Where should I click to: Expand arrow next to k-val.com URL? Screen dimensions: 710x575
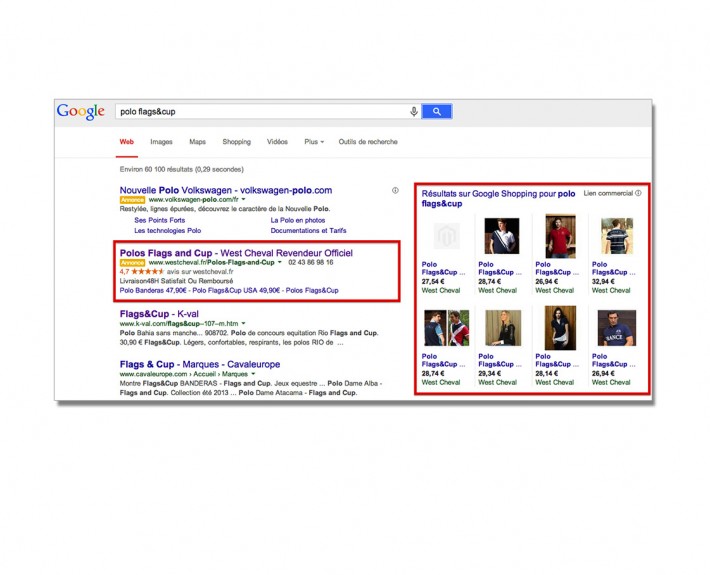tap(244, 323)
